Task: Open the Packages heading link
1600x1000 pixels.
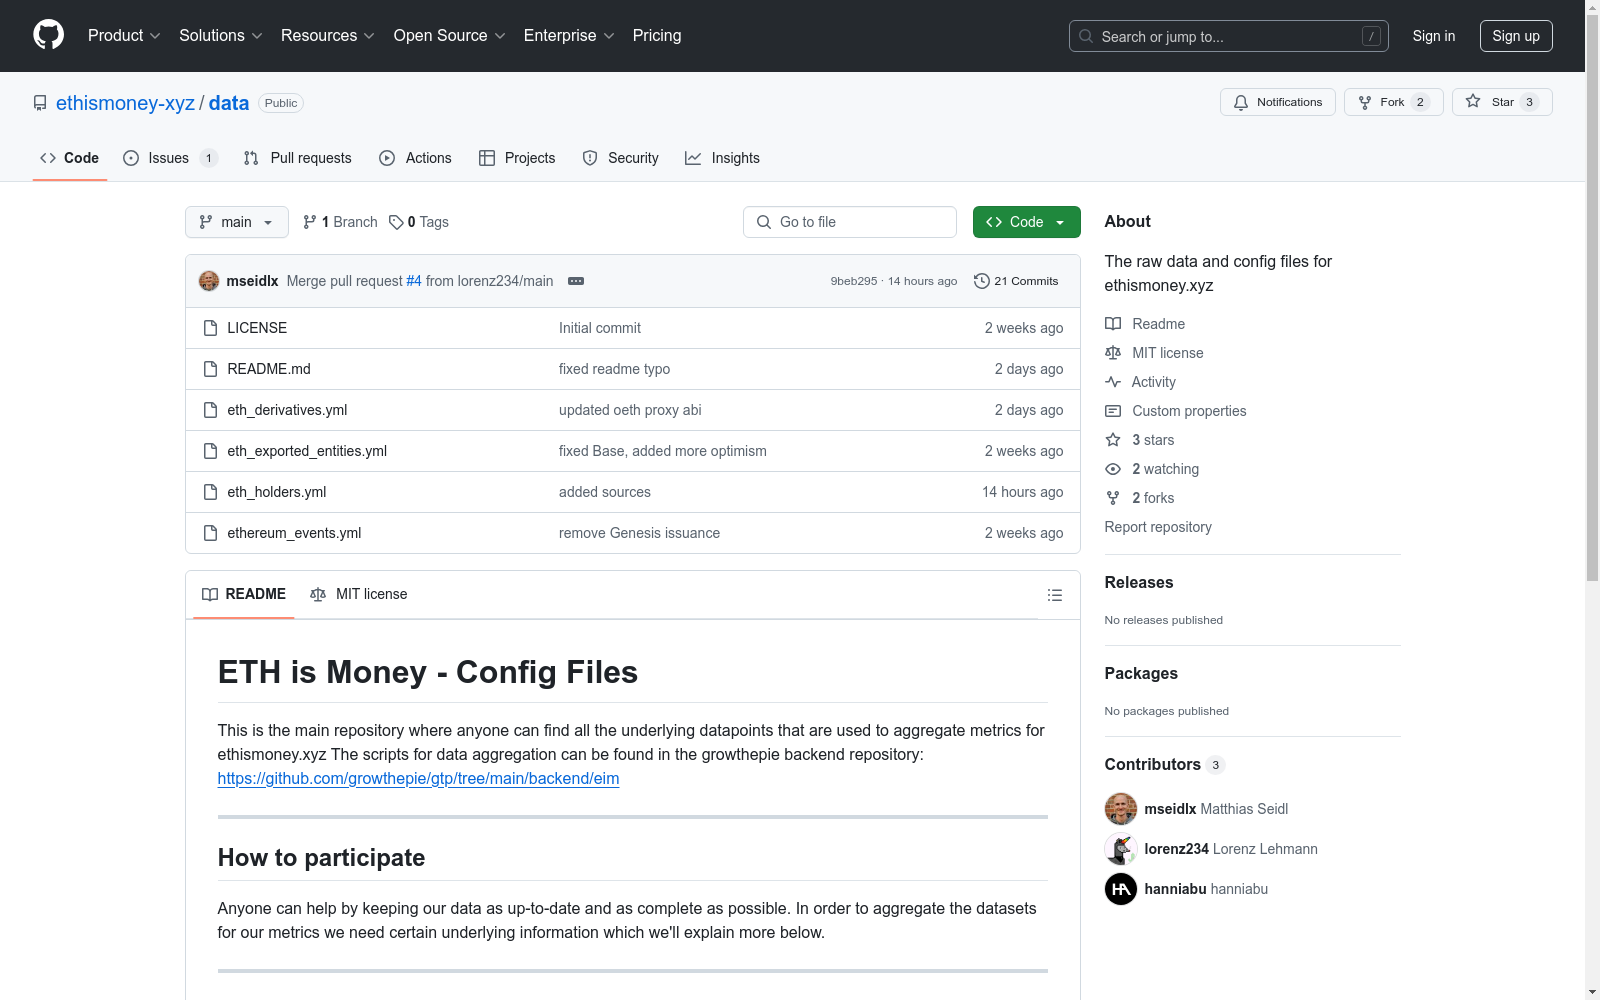Action: pos(1141,674)
